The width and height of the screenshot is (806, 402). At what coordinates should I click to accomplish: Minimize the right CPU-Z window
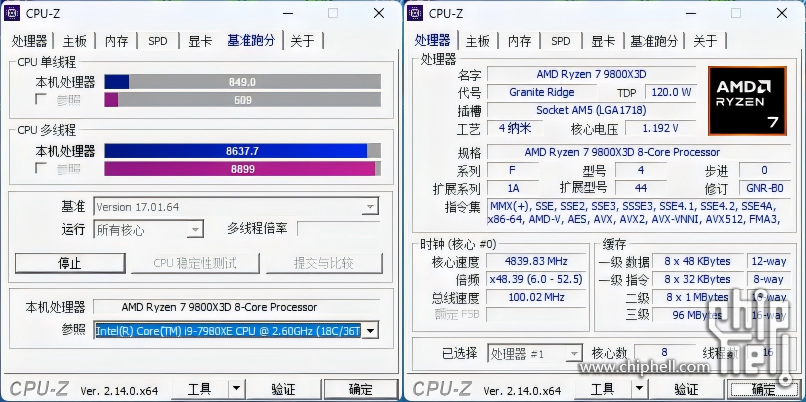click(692, 13)
